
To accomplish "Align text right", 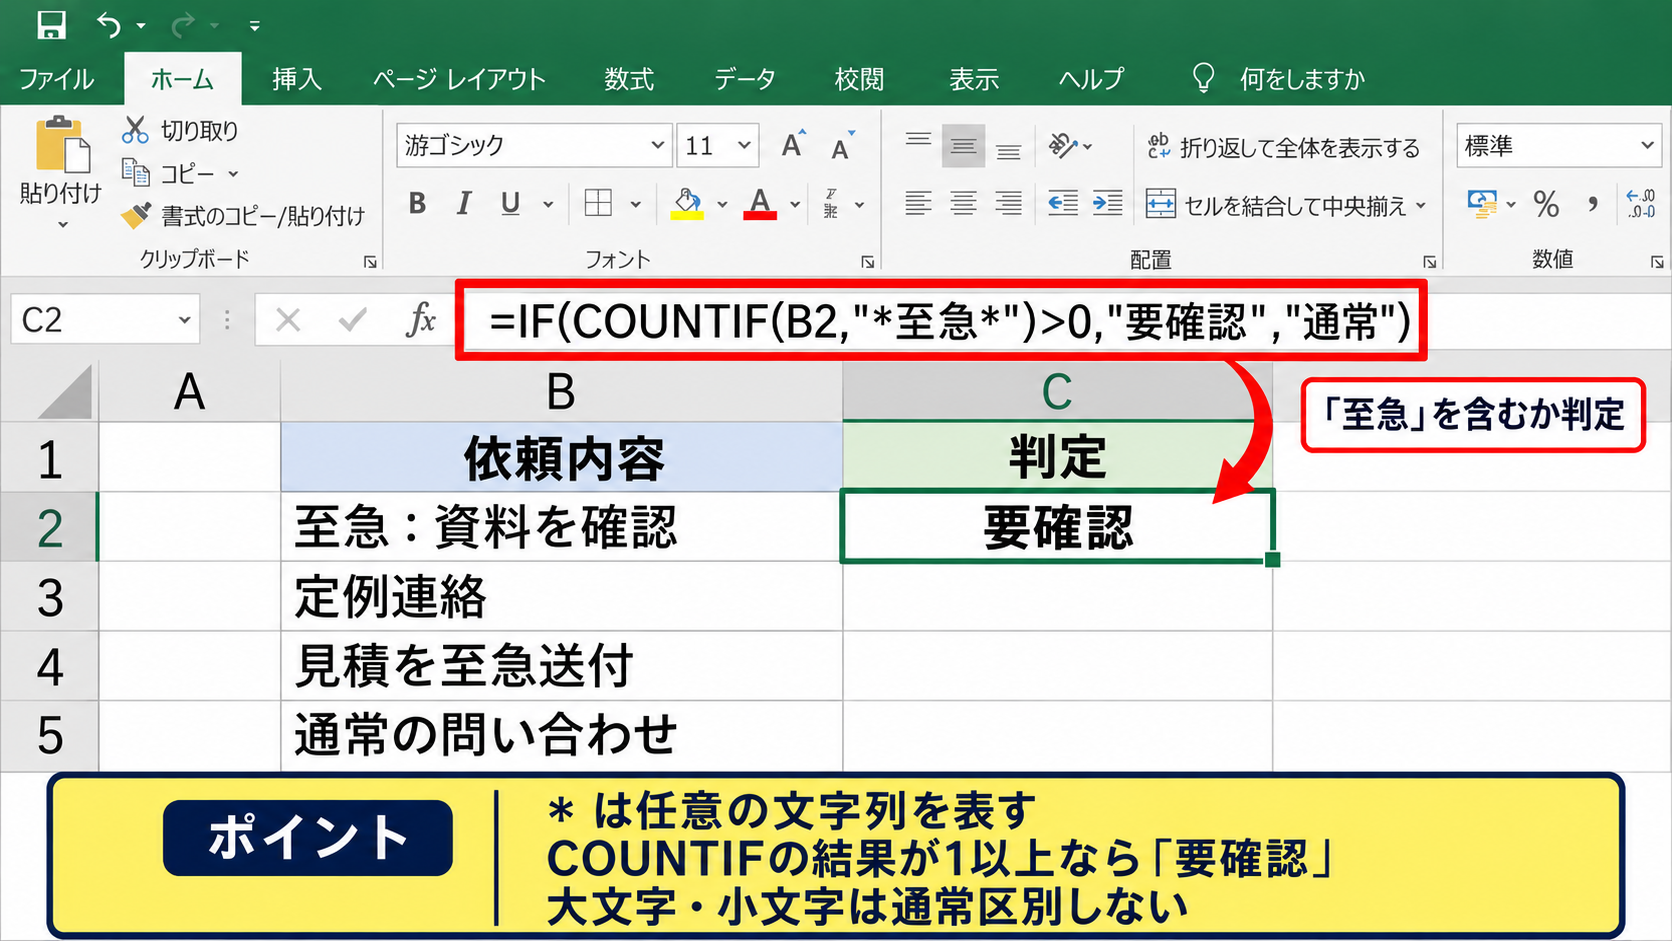I will coord(1009,204).
